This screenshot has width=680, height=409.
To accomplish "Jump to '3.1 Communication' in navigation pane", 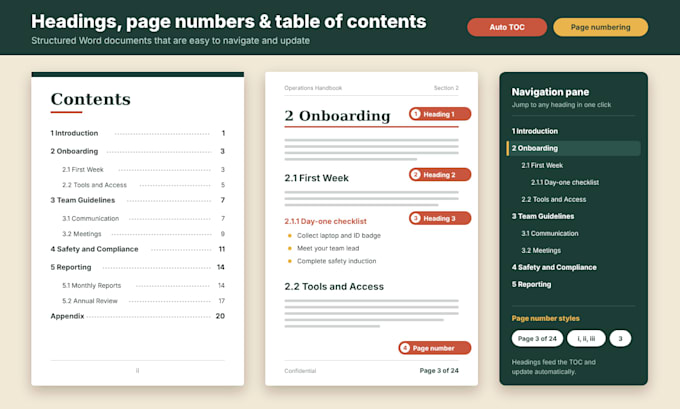I will [549, 233].
